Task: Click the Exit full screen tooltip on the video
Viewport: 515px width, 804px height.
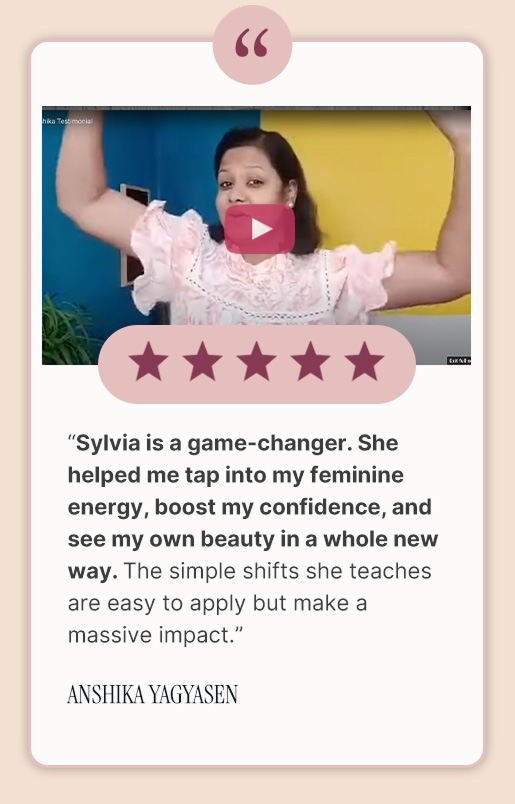Action: [x=459, y=360]
